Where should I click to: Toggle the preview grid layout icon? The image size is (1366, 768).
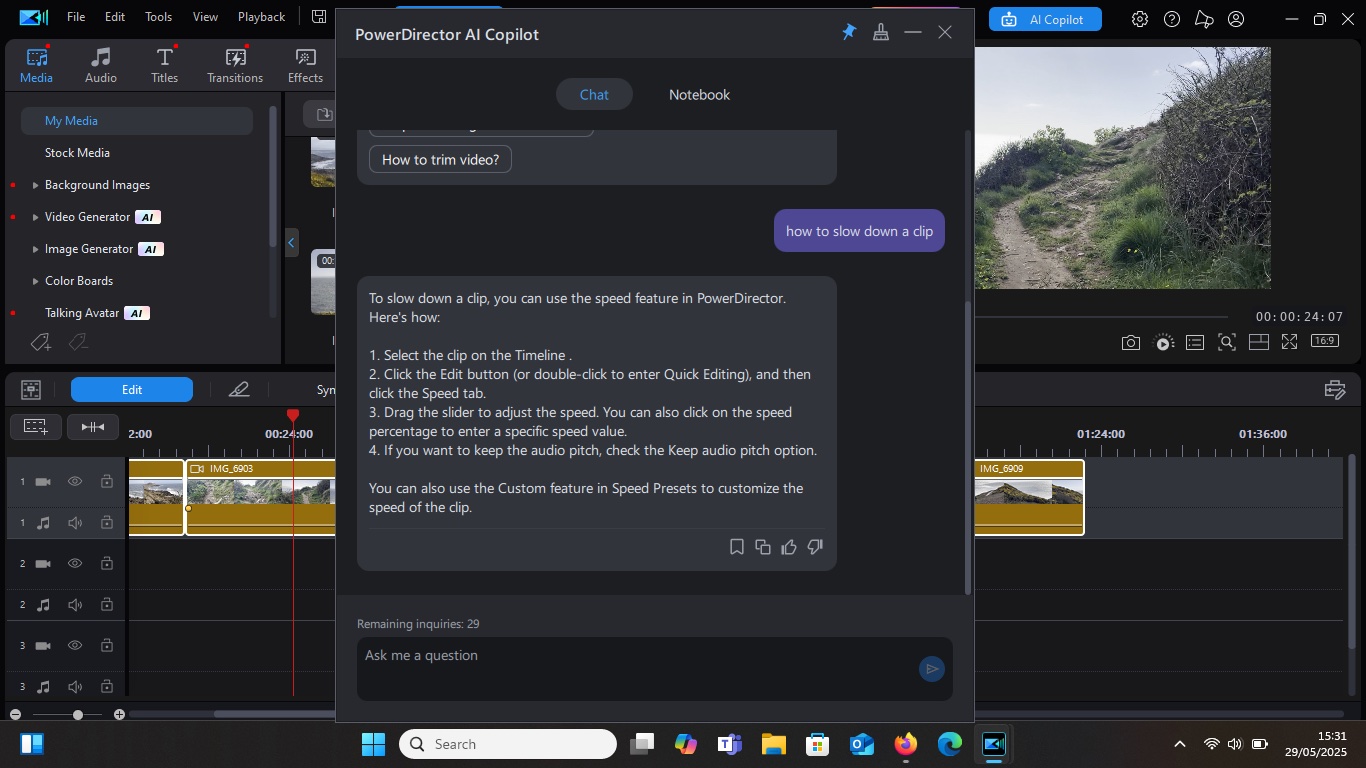(1259, 342)
